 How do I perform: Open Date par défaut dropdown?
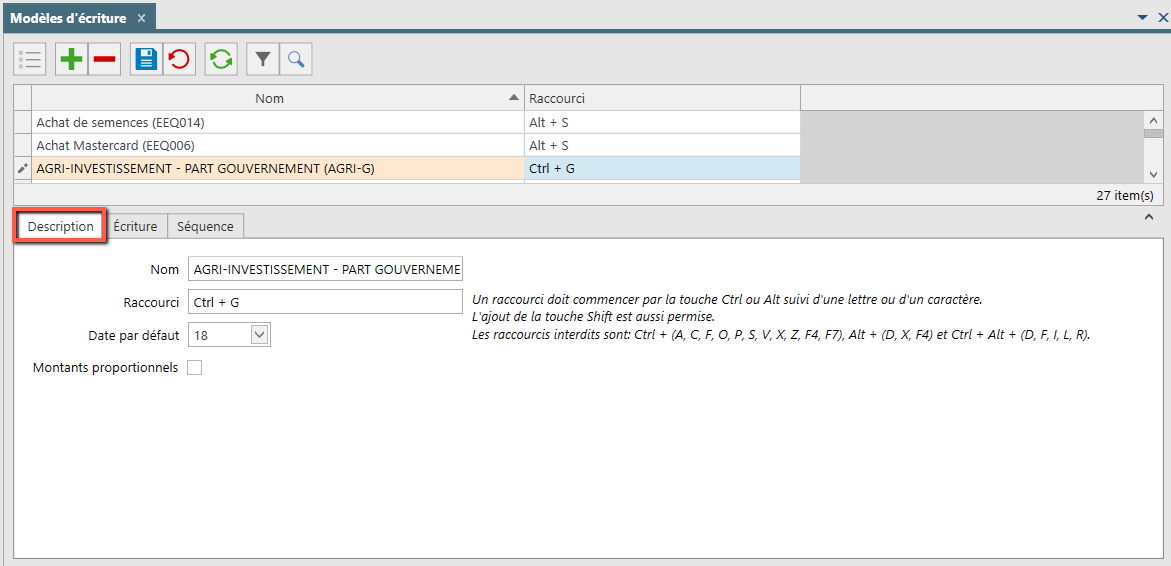click(259, 335)
